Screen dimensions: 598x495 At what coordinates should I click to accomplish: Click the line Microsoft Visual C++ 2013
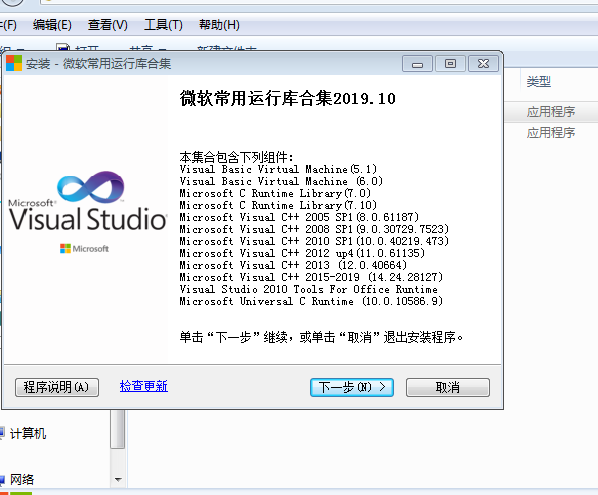293,265
